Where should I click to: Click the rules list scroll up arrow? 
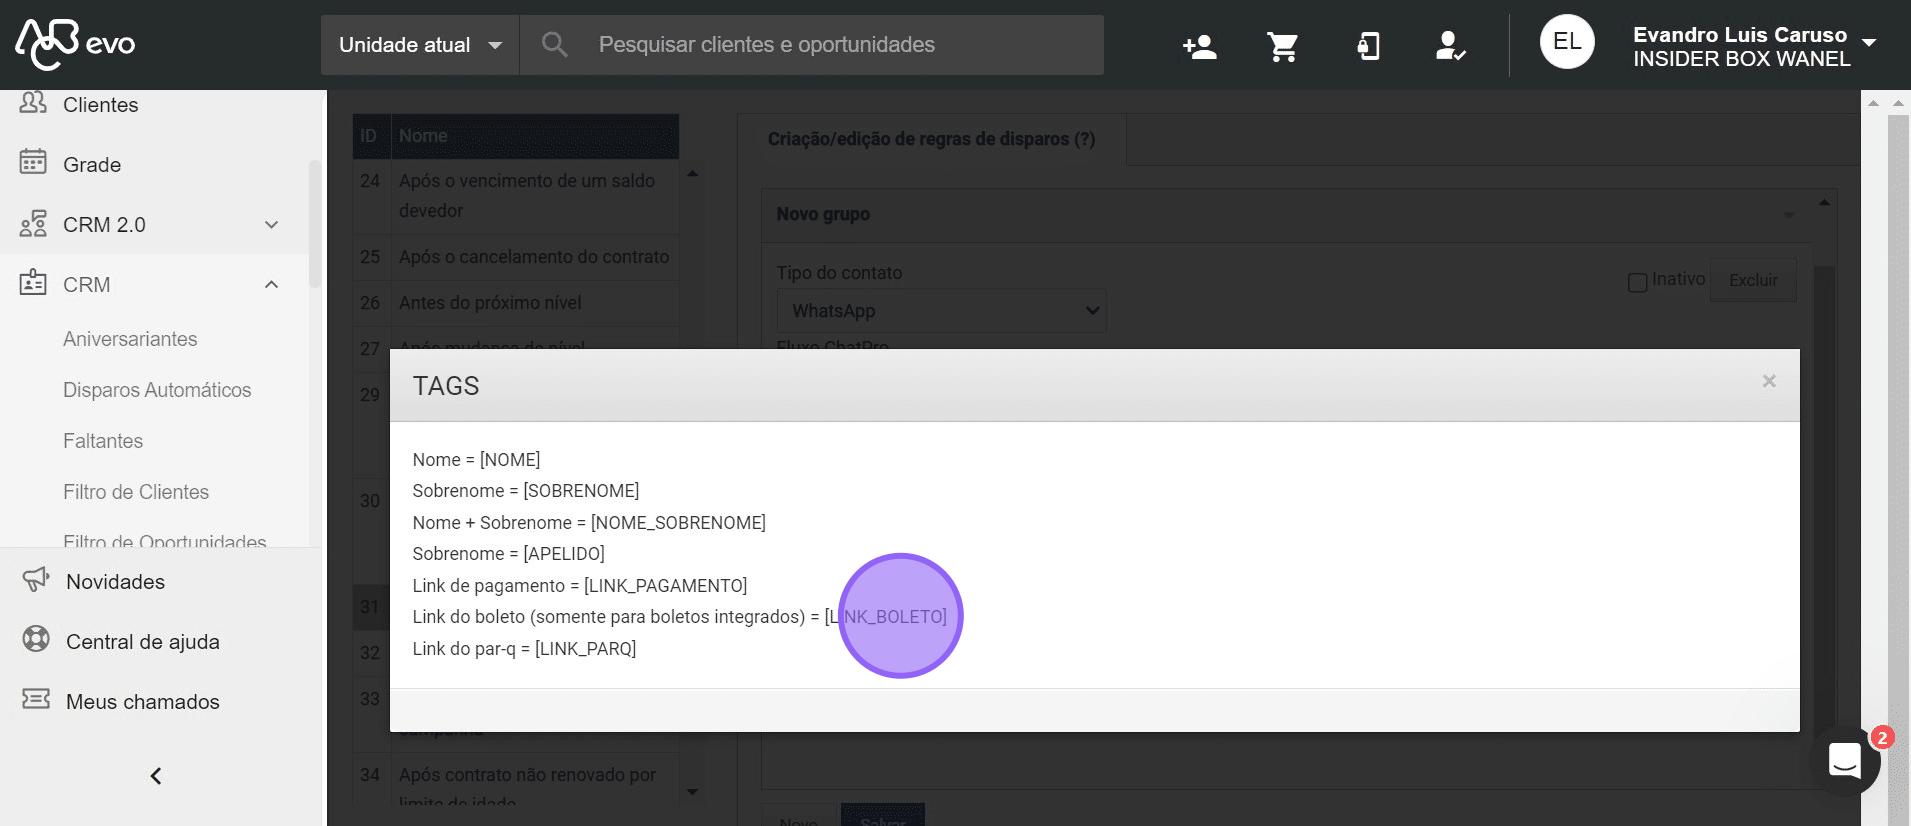[x=692, y=173]
